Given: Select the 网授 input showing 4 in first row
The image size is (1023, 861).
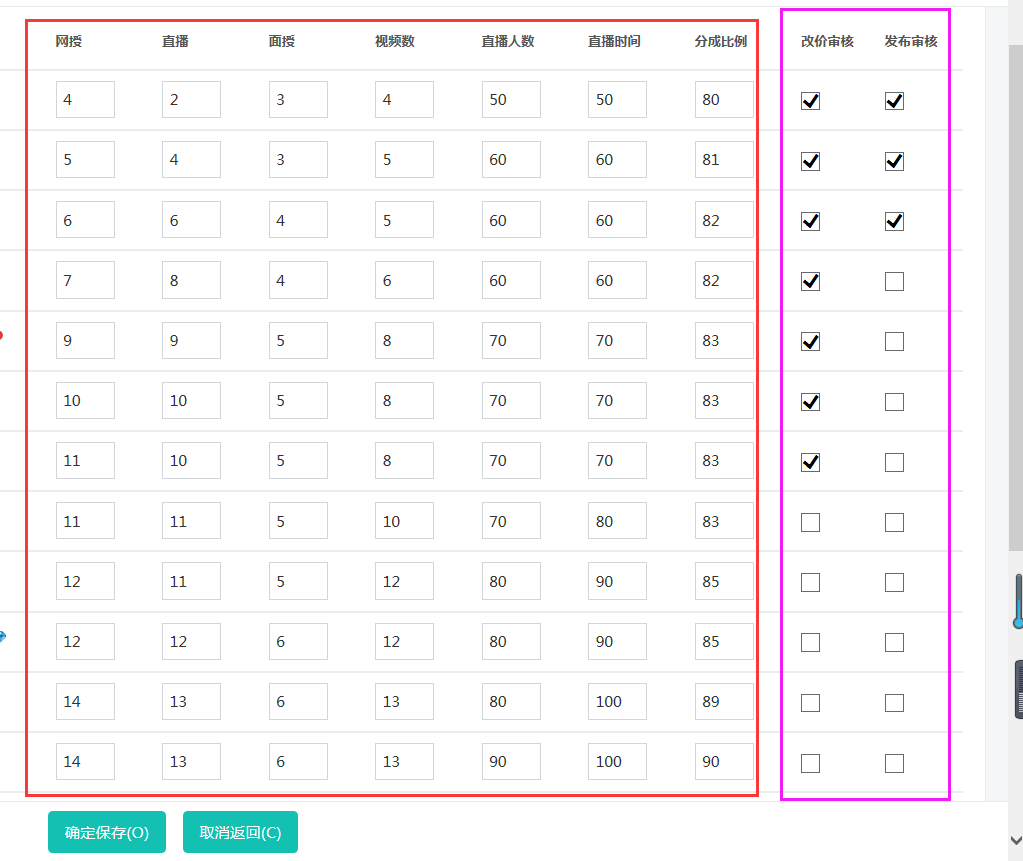Looking at the screenshot, I should click(x=85, y=100).
